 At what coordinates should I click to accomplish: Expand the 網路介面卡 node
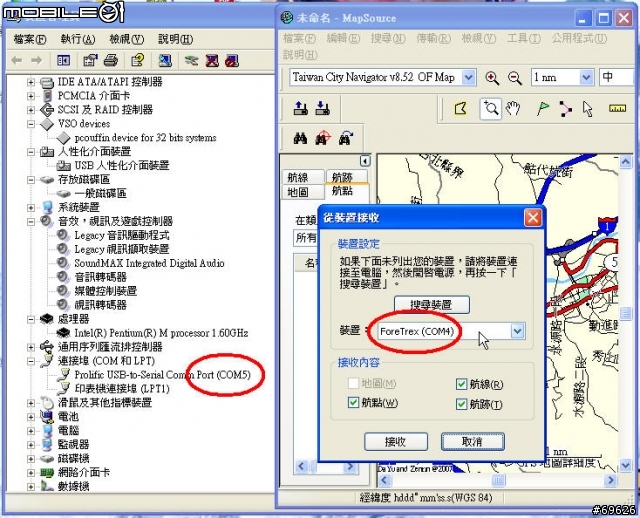31,473
